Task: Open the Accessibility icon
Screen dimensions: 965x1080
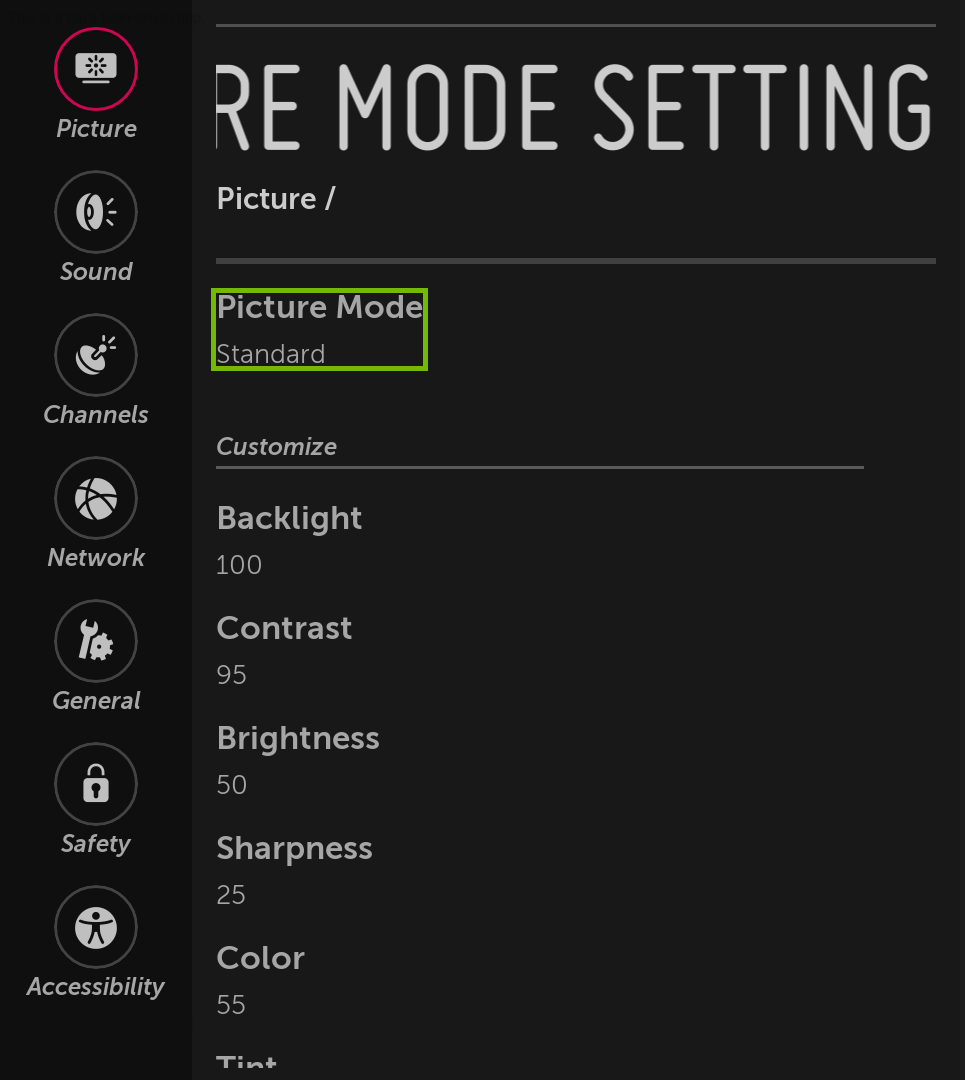Action: tap(95, 927)
